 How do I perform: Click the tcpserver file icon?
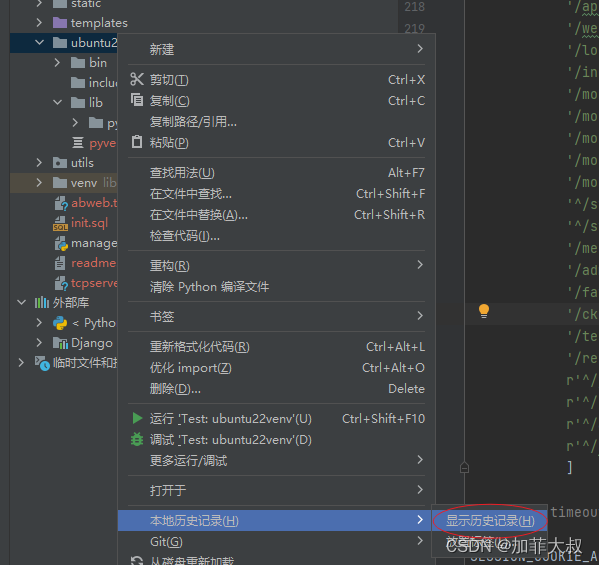(61, 283)
